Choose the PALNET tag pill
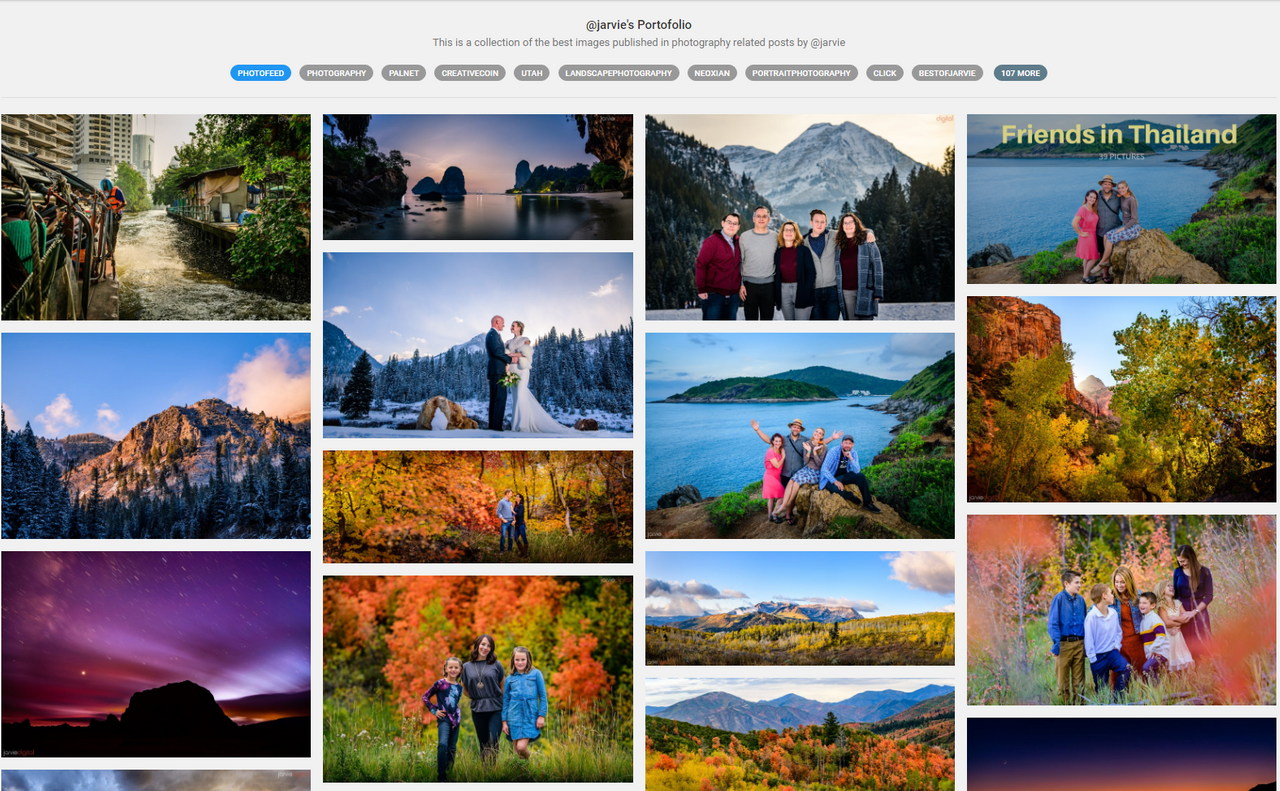 (404, 73)
